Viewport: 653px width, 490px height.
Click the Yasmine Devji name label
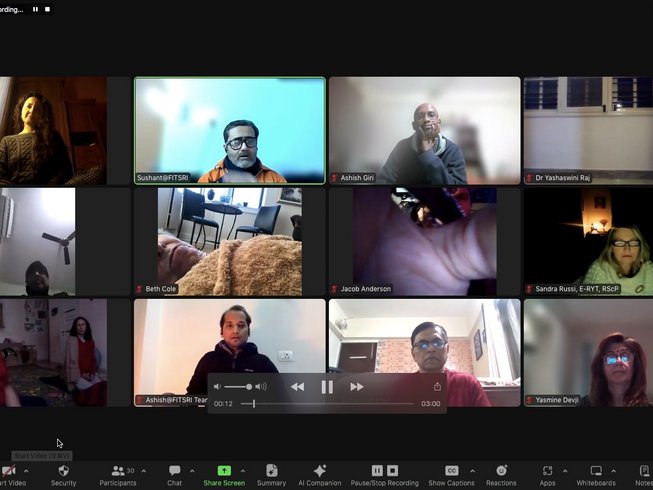click(557, 400)
